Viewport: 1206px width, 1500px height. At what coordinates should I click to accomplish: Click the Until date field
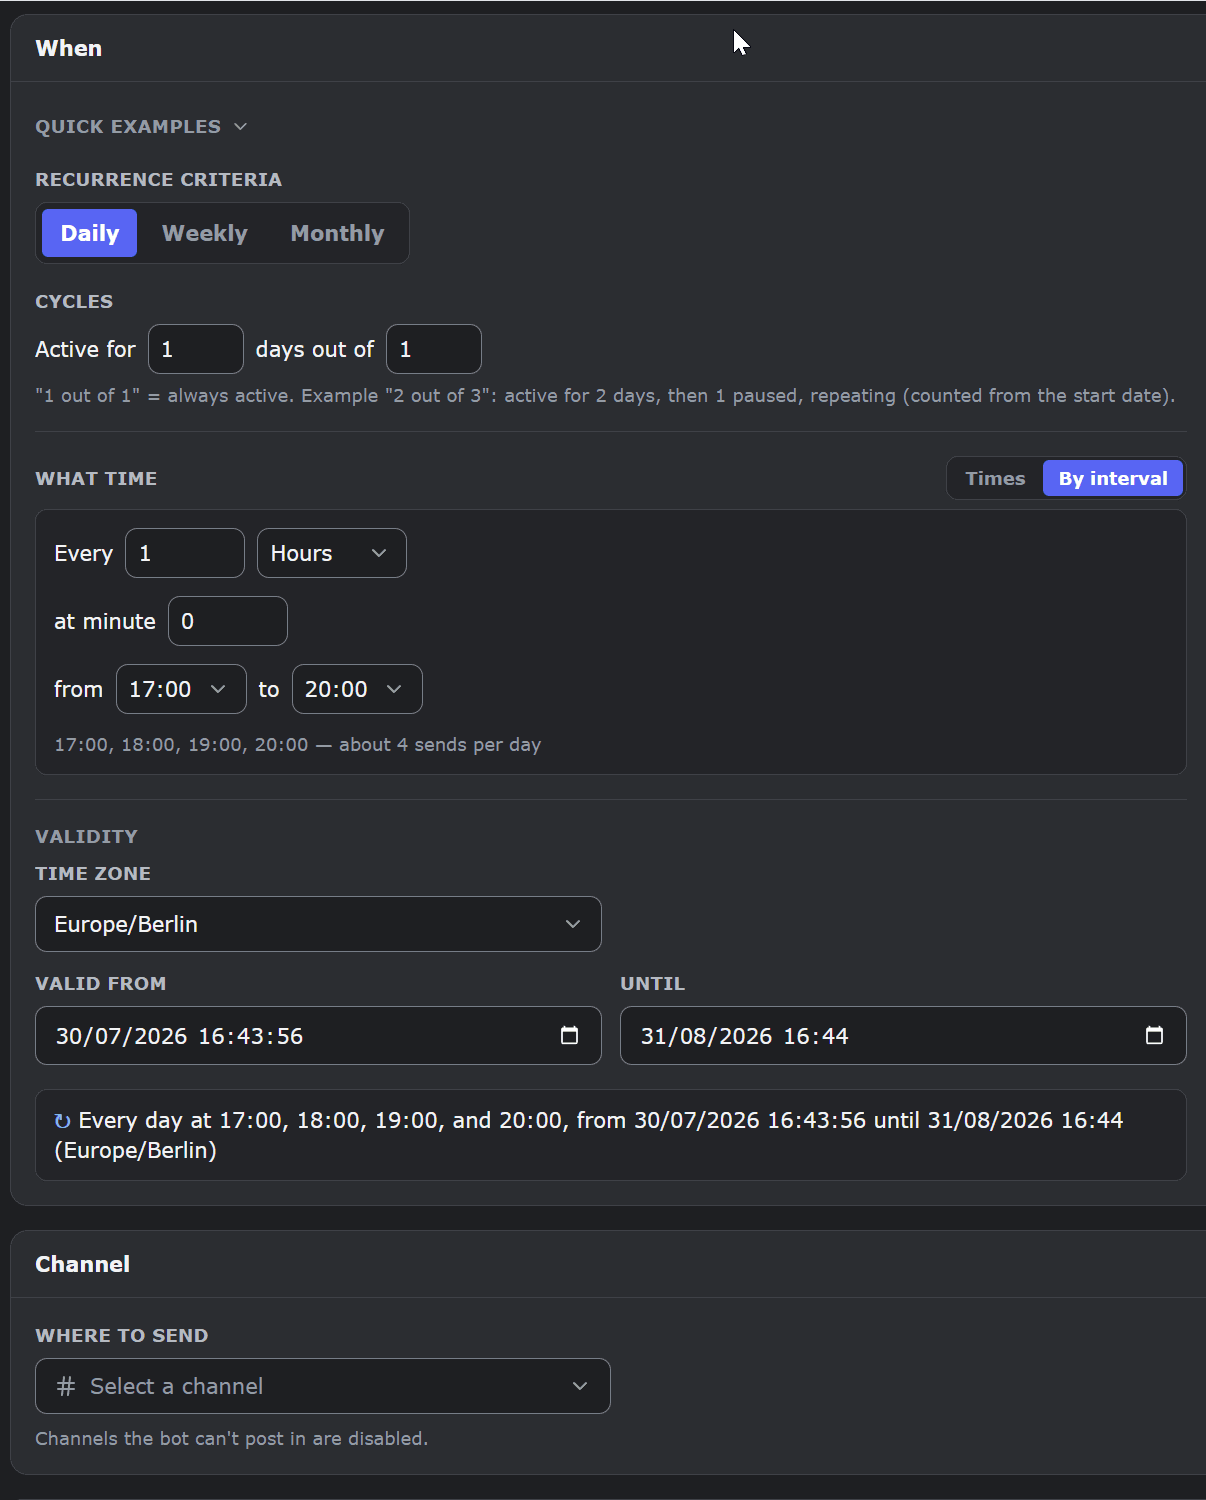coord(903,1036)
